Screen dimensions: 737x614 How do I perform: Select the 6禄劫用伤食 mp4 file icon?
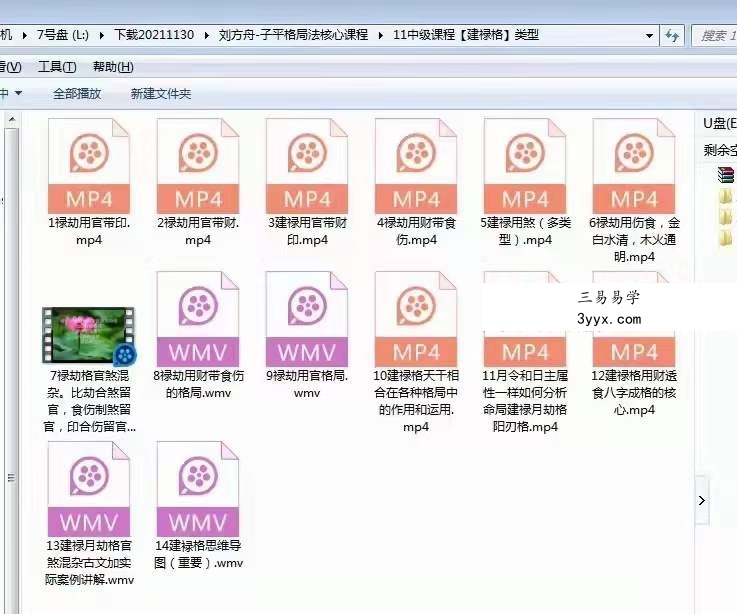634,166
